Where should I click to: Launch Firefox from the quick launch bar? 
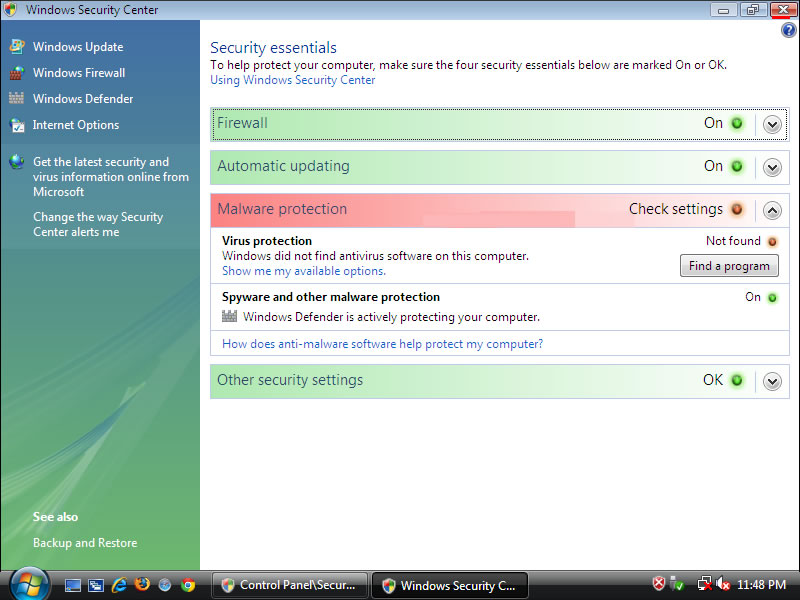pos(142,585)
